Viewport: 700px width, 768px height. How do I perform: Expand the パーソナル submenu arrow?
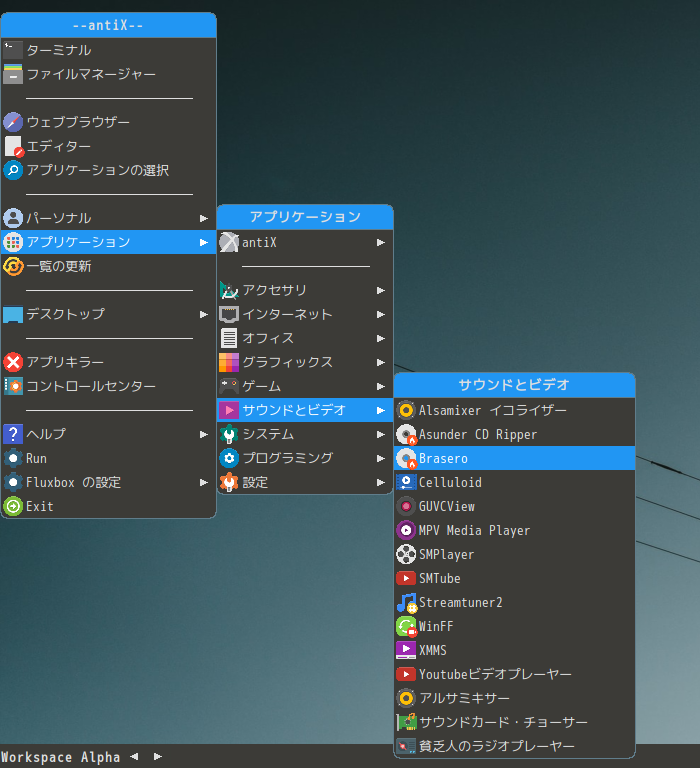[x=204, y=218]
